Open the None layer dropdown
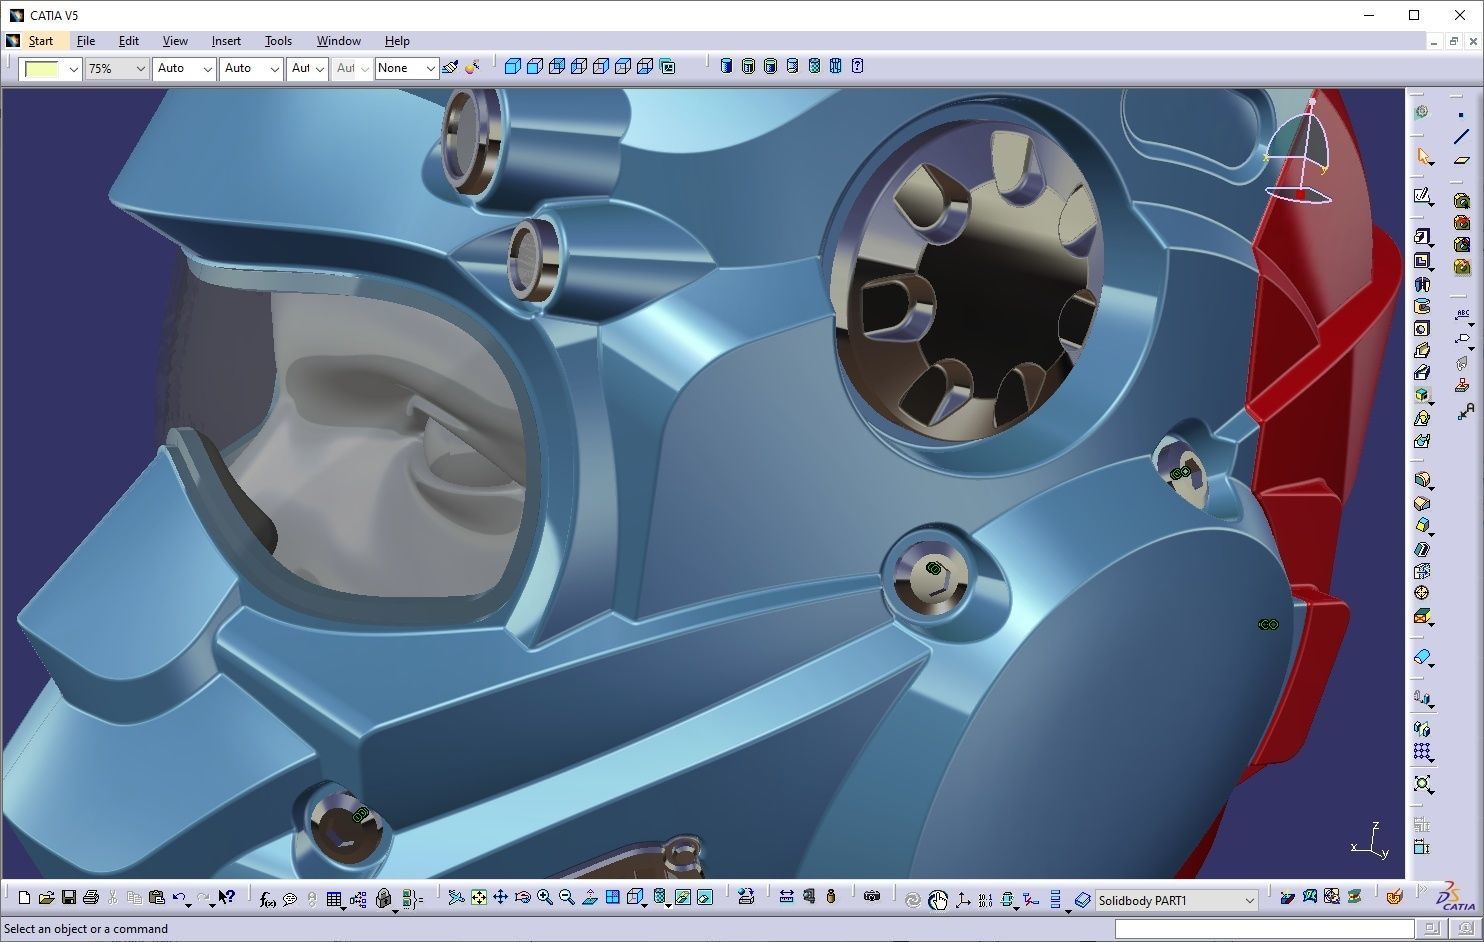Screen dimensions: 1484x942 (430, 69)
